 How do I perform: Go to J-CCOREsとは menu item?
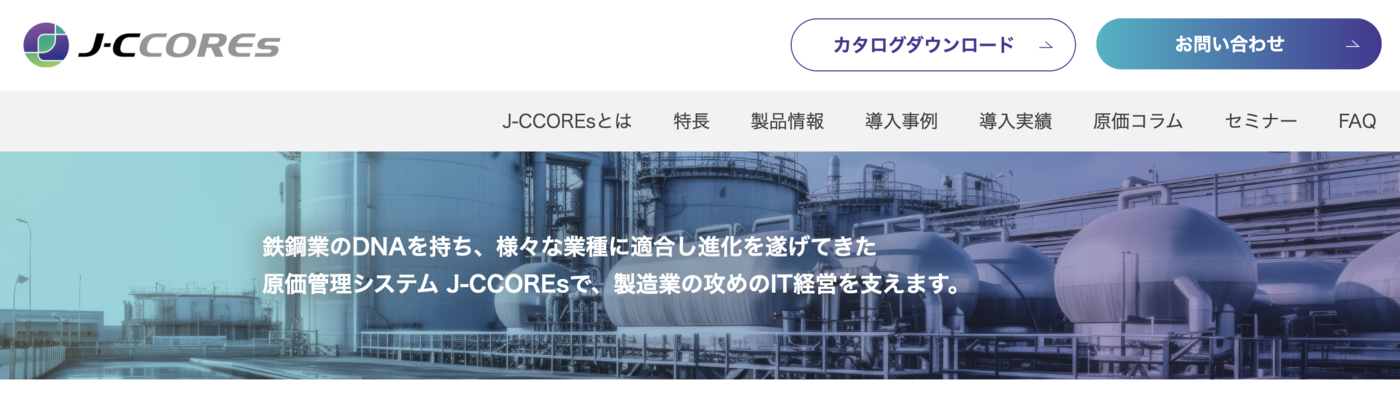tap(567, 121)
